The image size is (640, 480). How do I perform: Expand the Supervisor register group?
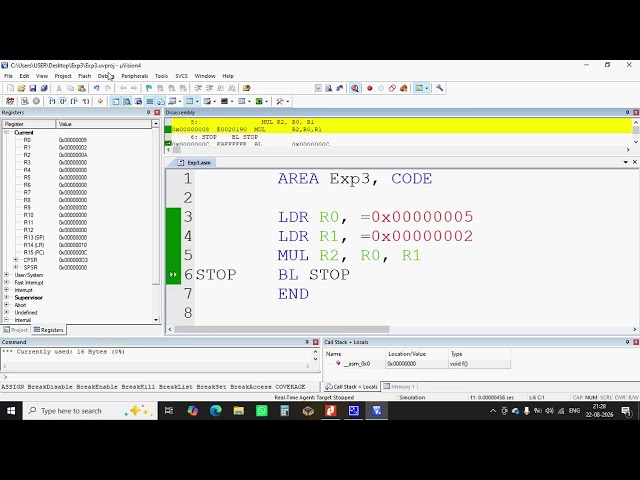7,297
